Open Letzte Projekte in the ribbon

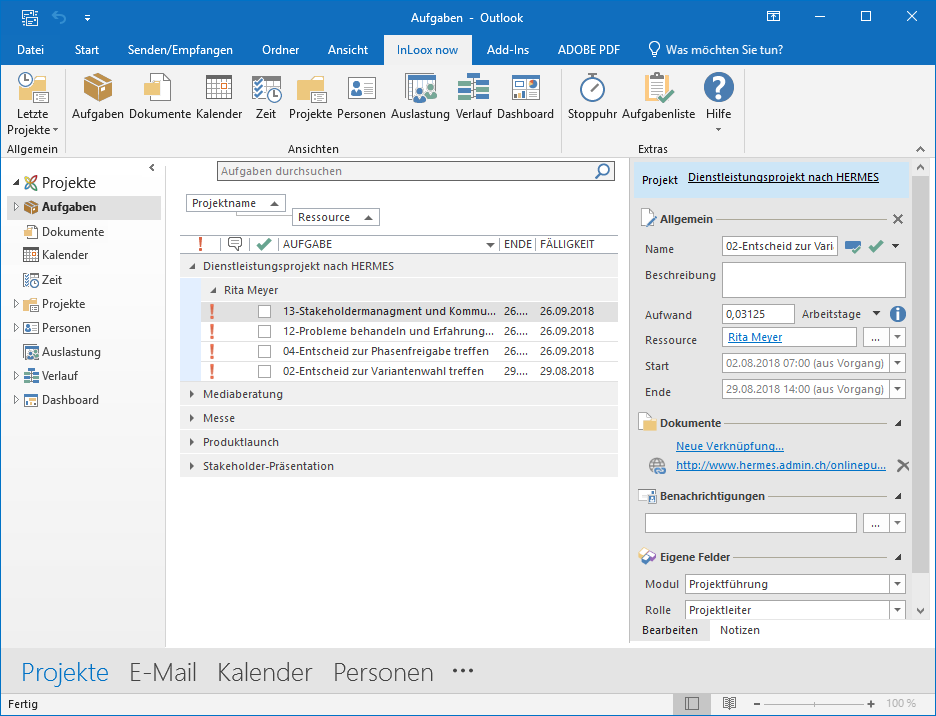tap(32, 104)
